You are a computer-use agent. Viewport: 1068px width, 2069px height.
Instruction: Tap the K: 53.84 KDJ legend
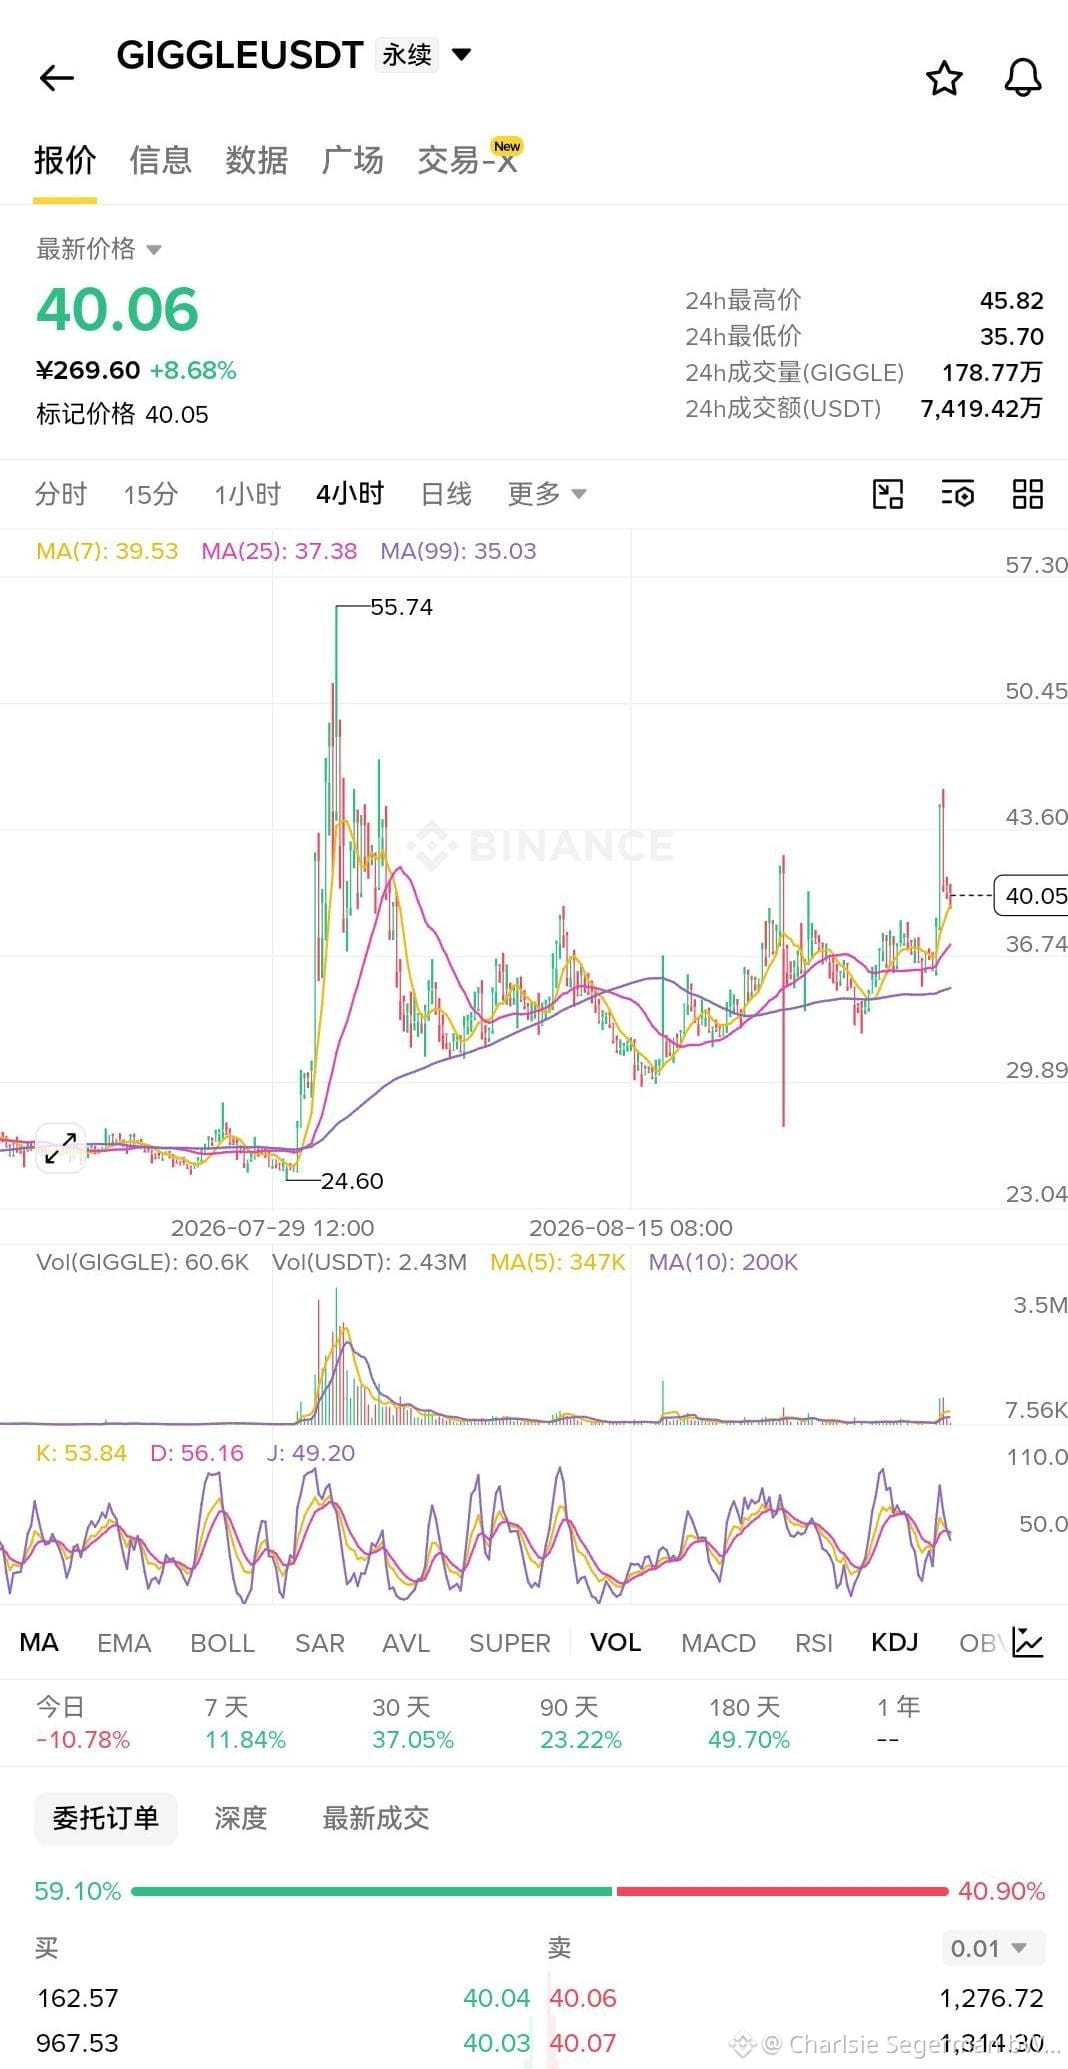(82, 1453)
